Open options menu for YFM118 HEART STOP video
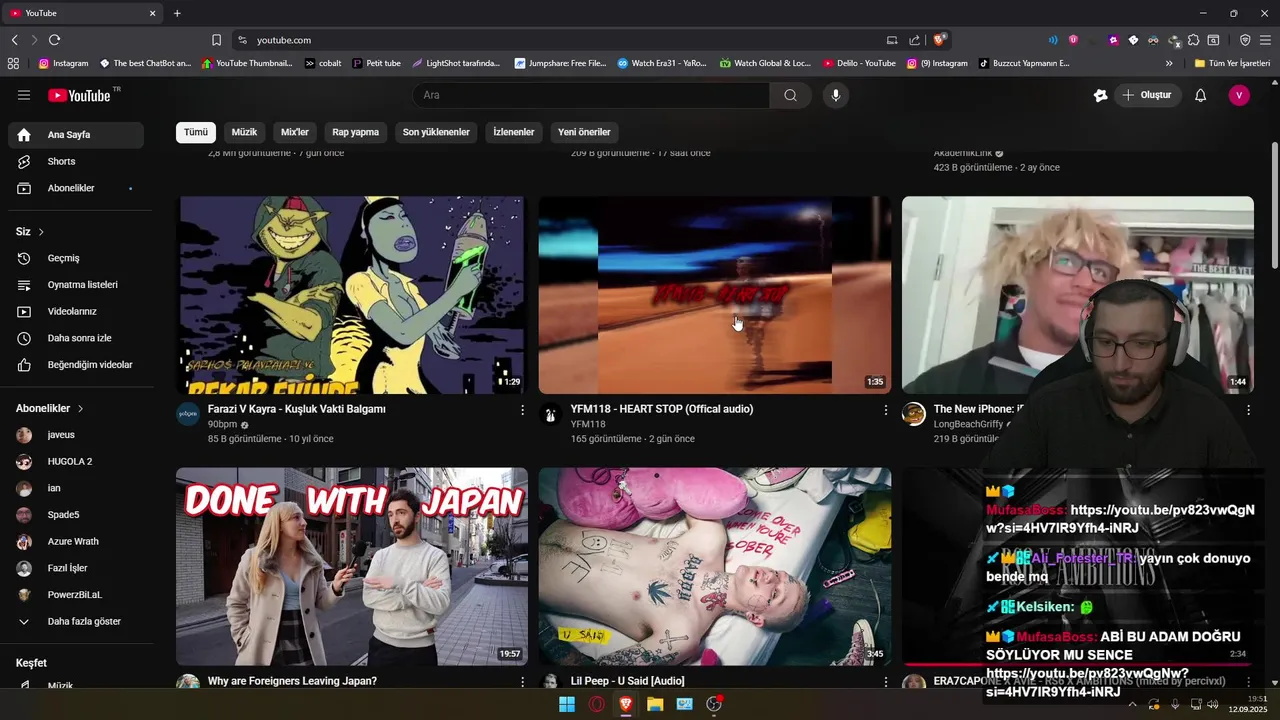The image size is (1280, 720). [x=885, y=410]
